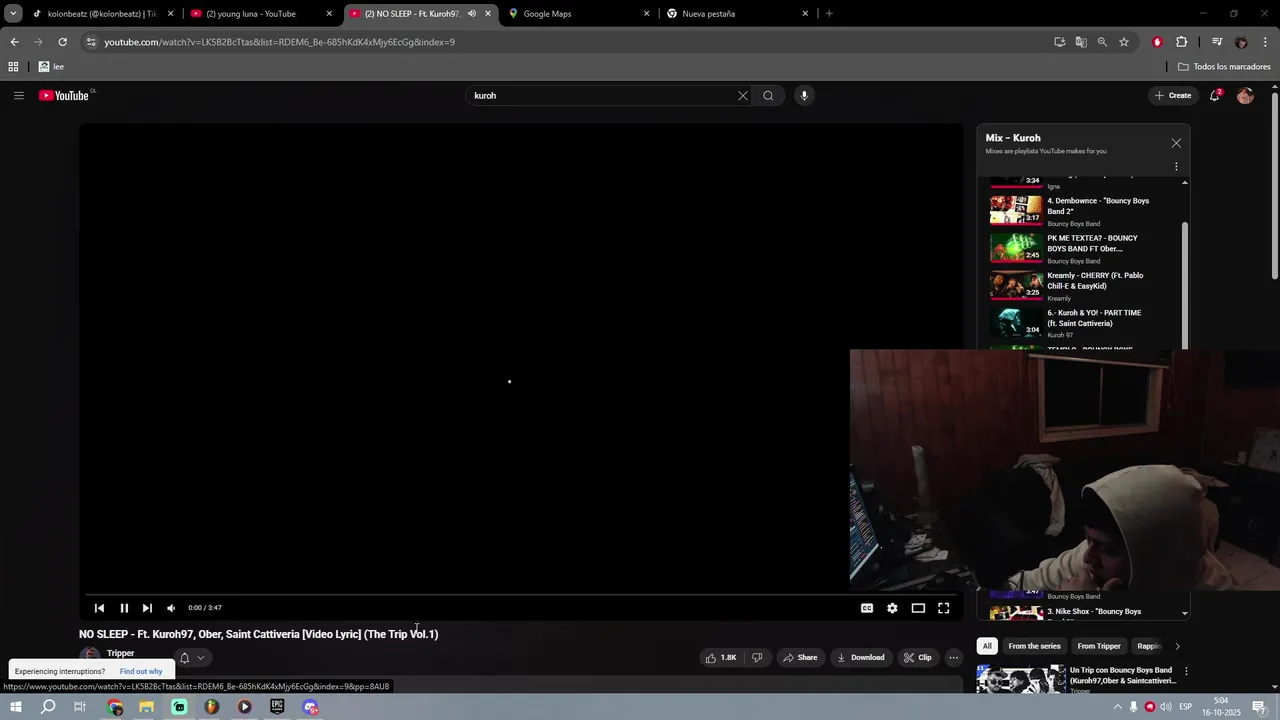Click the browser address bar URL
This screenshot has width=1280, height=720.
[280, 42]
